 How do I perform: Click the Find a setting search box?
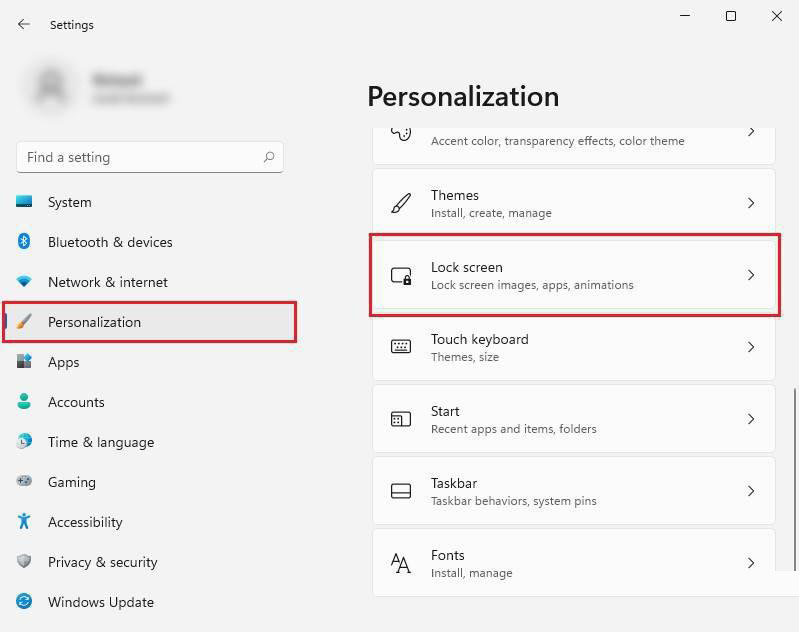140,157
